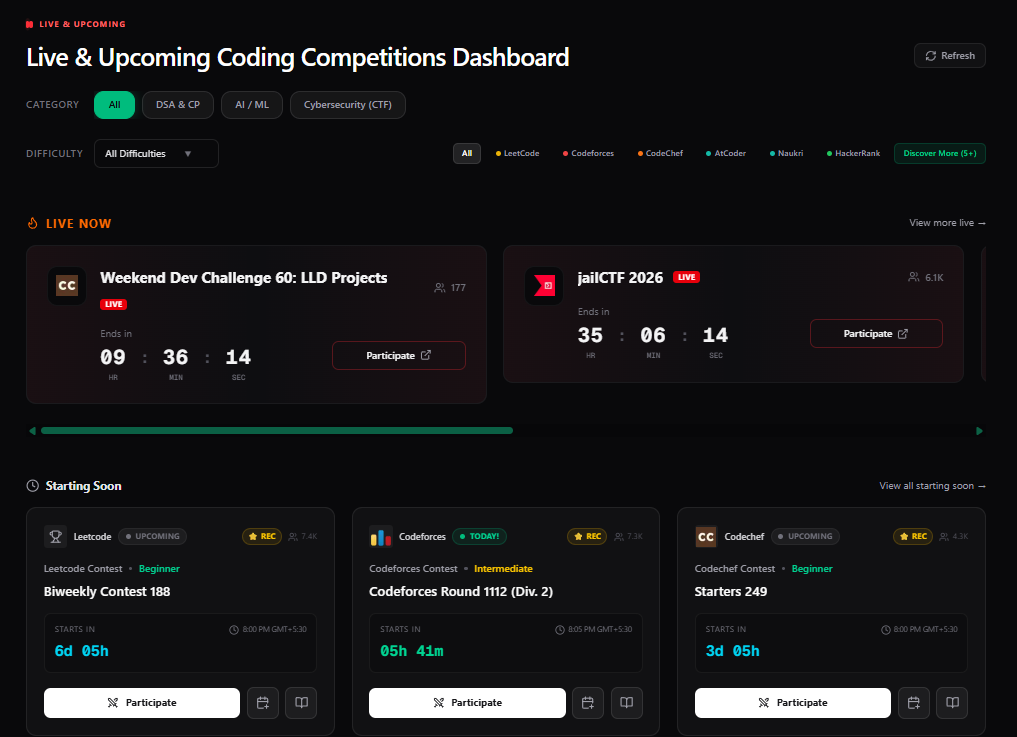The width and height of the screenshot is (1017, 737).
Task: Open book icon for Starters 249
Action: tap(952, 703)
